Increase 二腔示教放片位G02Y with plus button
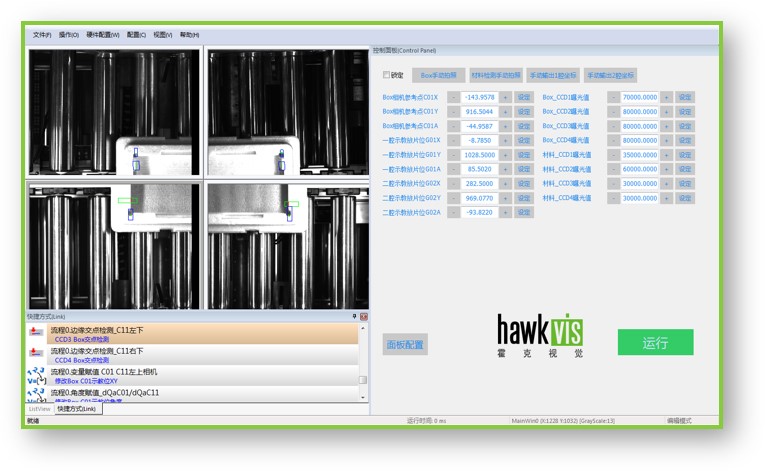The height and width of the screenshot is (471, 765). (505, 198)
